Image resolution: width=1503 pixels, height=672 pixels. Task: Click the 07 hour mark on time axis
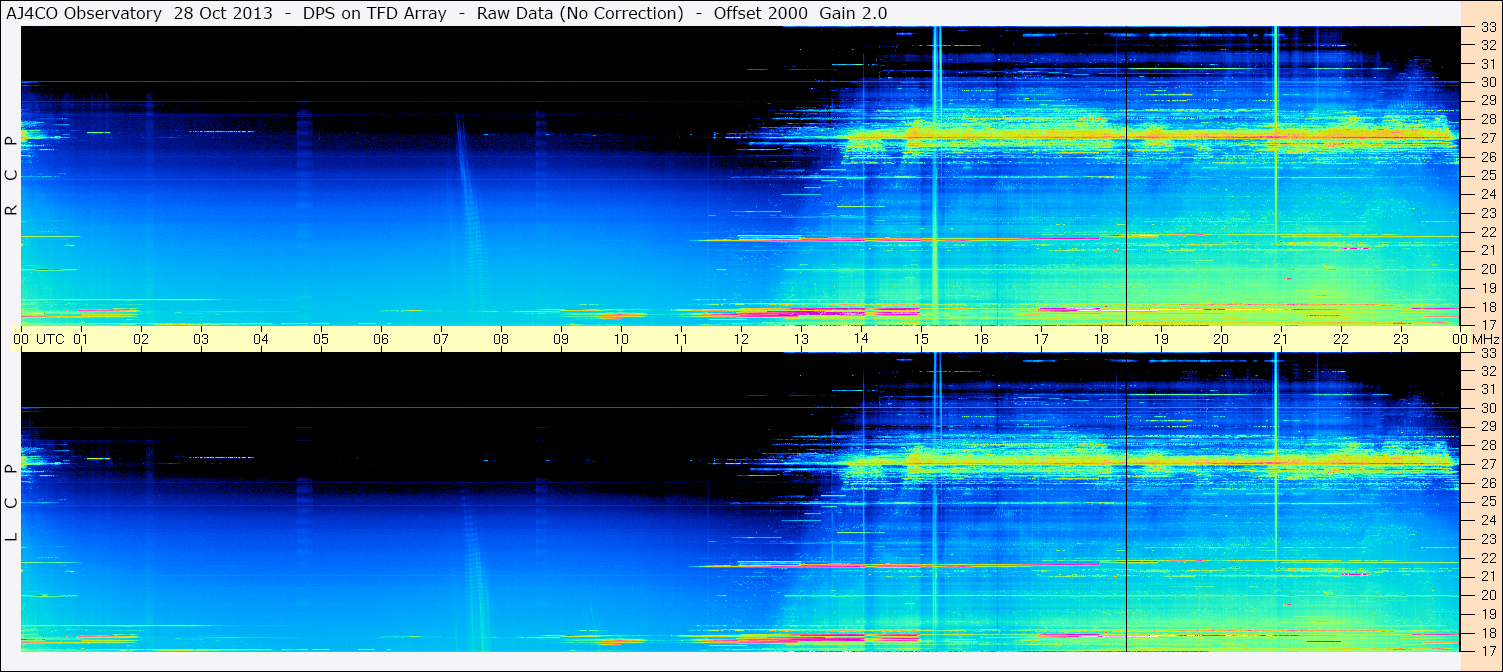[x=441, y=339]
